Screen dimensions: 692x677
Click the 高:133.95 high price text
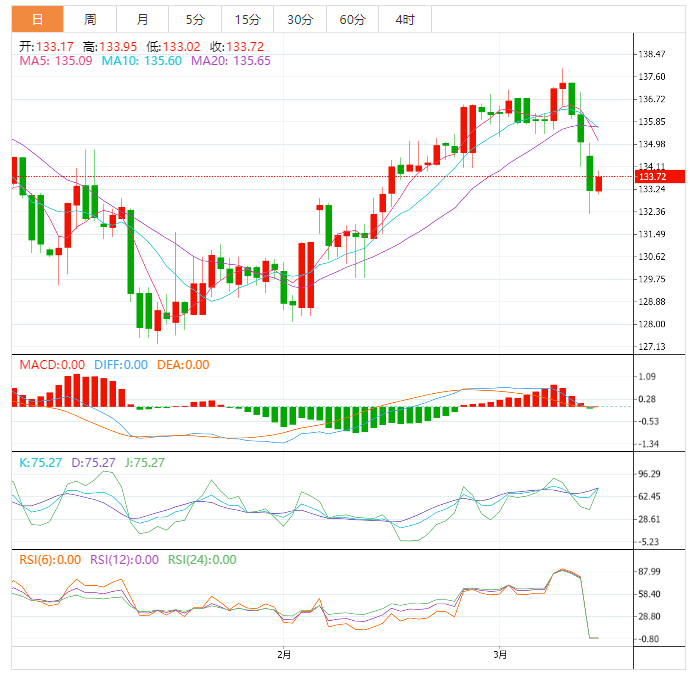pyautogui.click(x=110, y=47)
